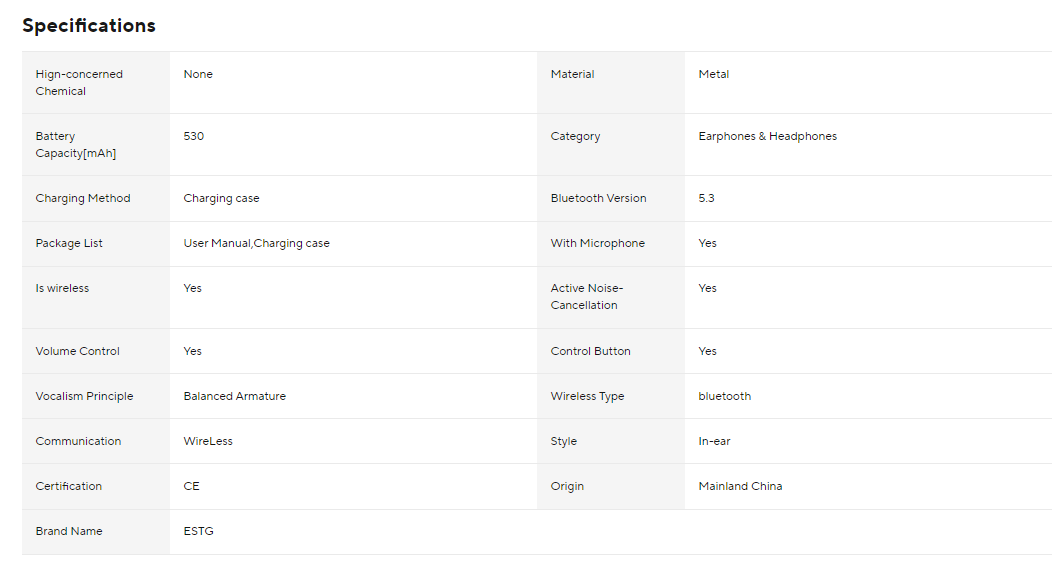The image size is (1063, 561).
Task: Click the With Microphone label
Action: pyautogui.click(x=598, y=243)
